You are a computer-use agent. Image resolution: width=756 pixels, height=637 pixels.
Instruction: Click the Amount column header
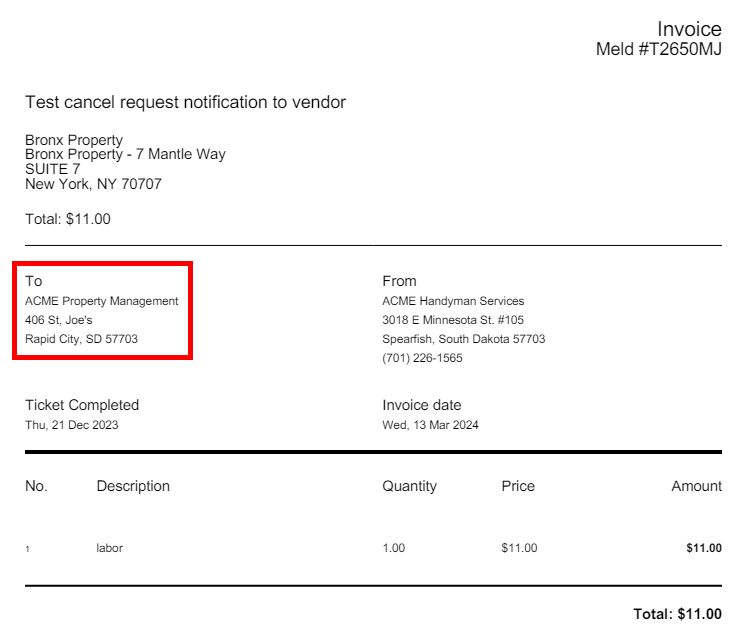(696, 486)
